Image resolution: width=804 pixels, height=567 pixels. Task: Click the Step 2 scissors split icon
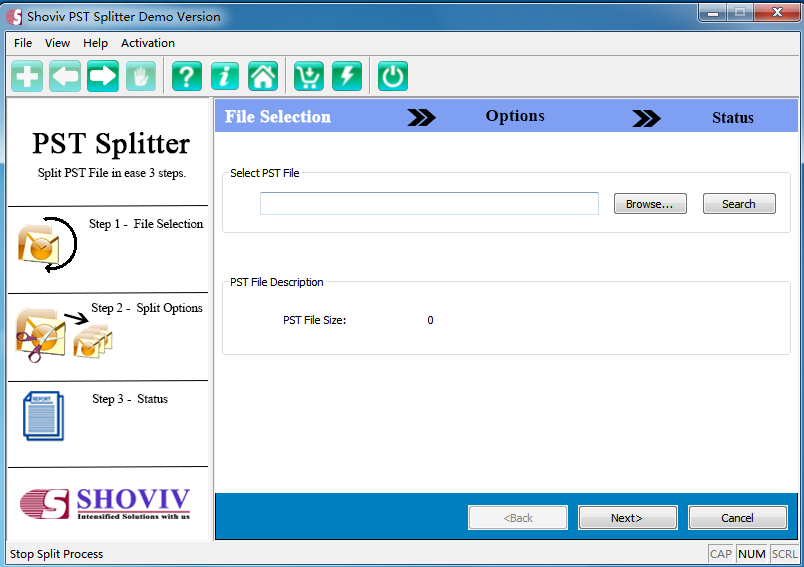click(64, 334)
